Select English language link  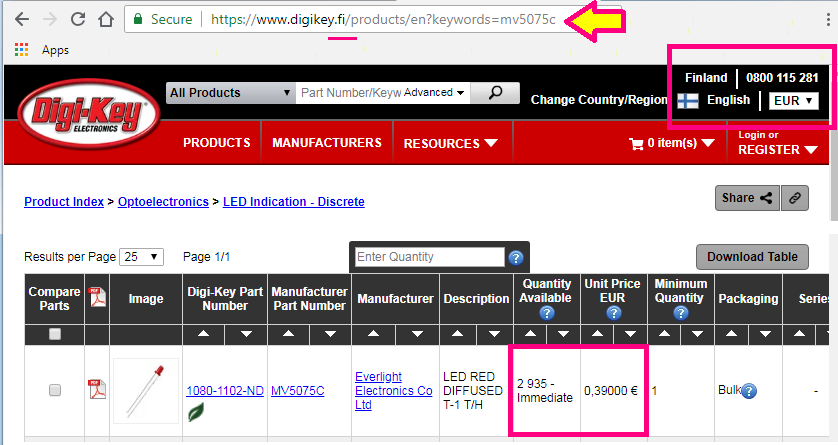coord(728,100)
